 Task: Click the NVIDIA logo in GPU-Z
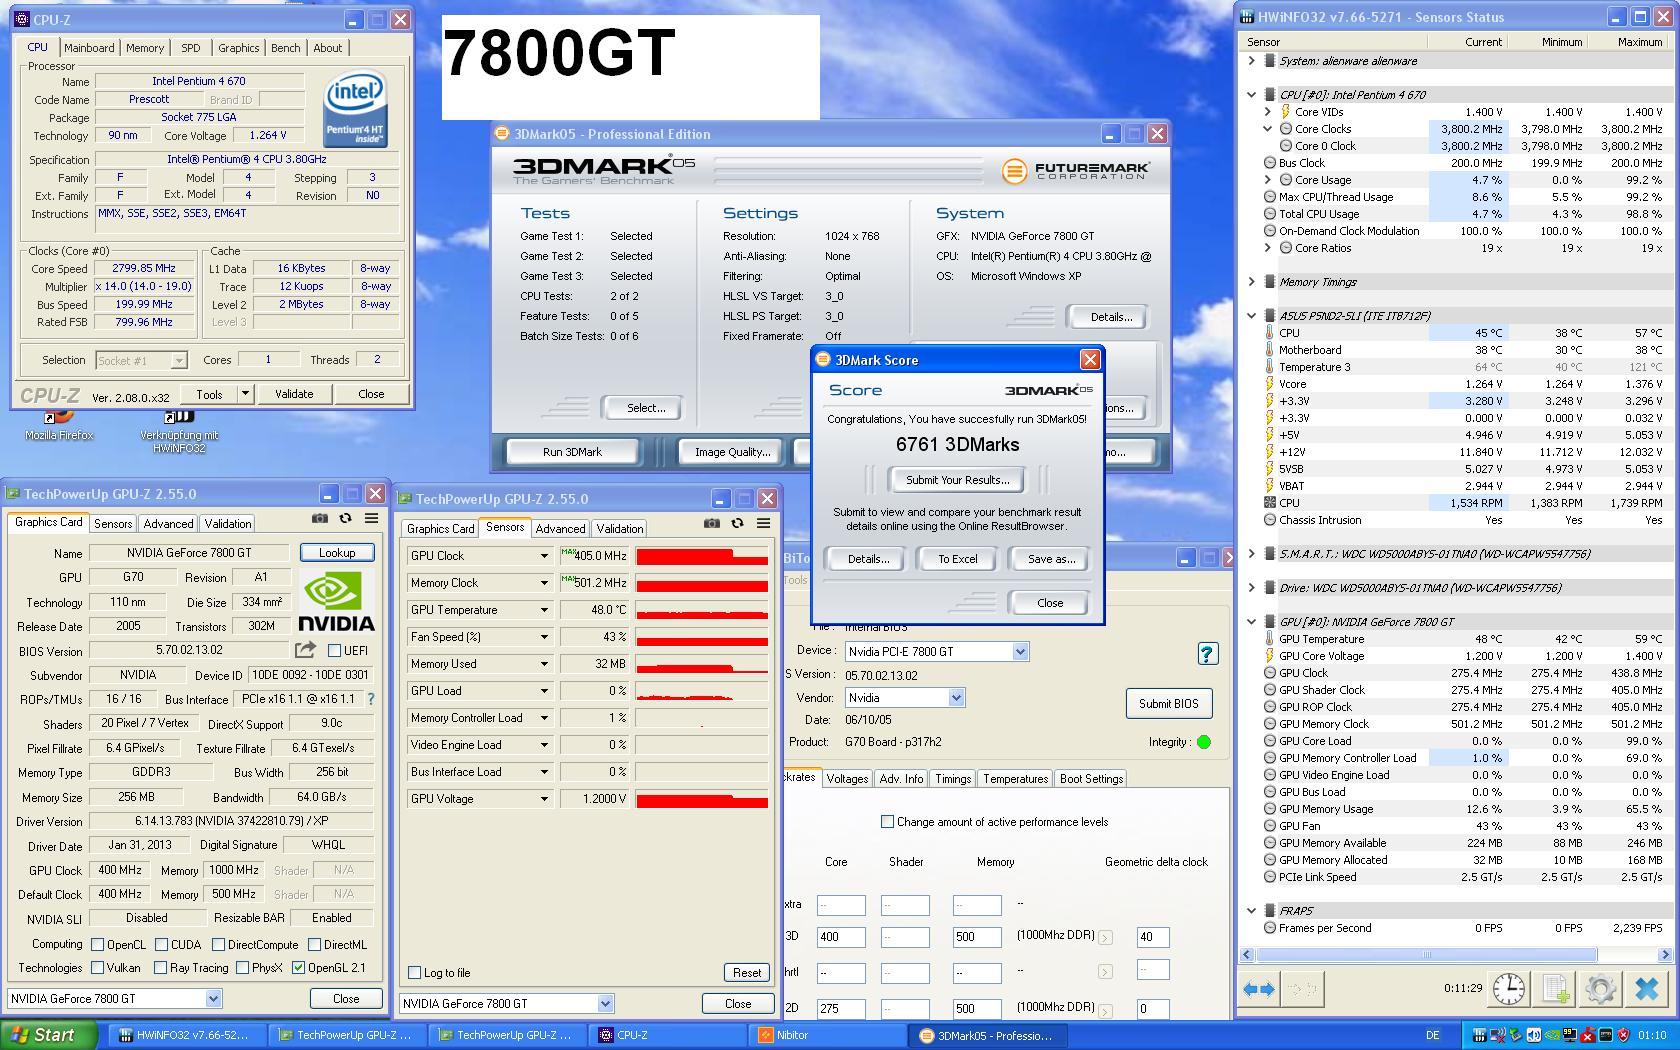click(x=337, y=601)
